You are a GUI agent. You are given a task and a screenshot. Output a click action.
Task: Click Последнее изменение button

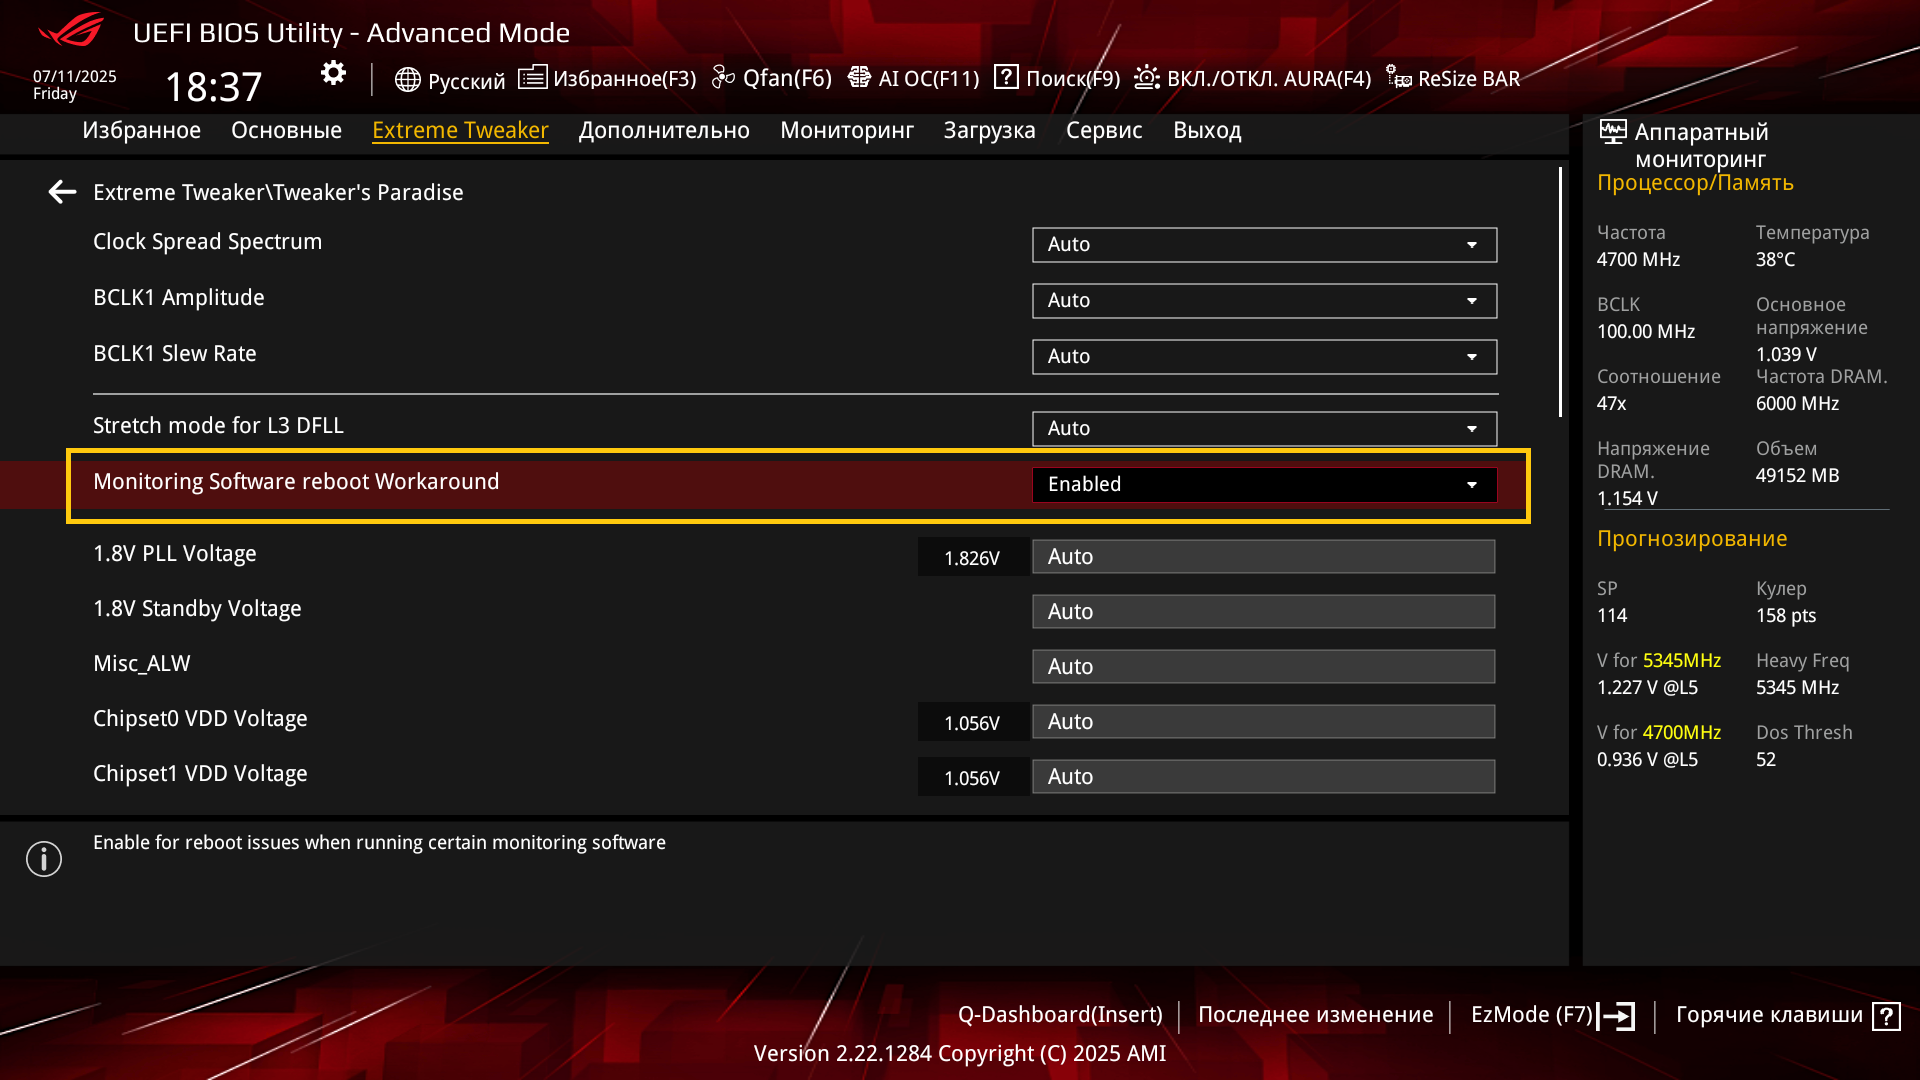pos(1315,1015)
